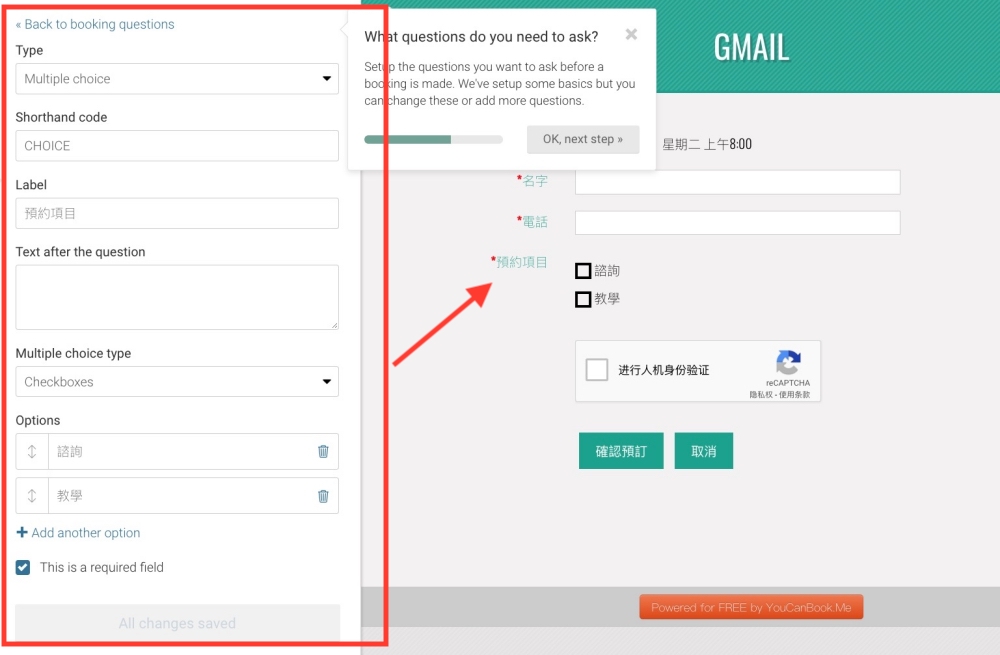This screenshot has width=1000, height=655.
Task: Check the 諮詢 checkbox in booking form
Action: [583, 271]
